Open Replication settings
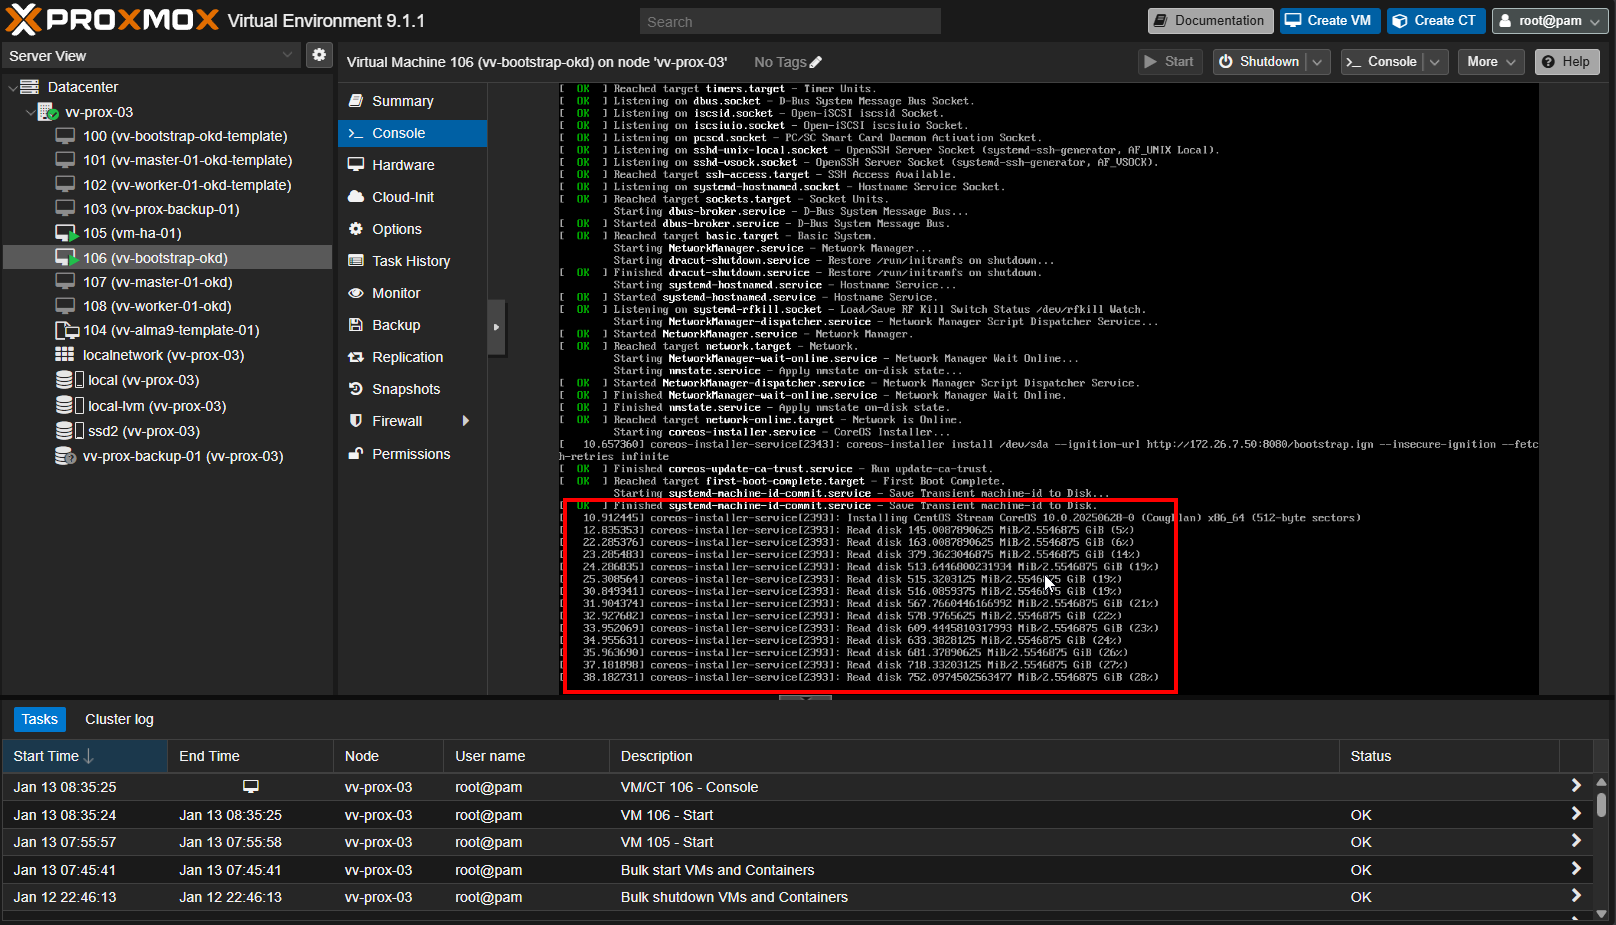Image resolution: width=1616 pixels, height=925 pixels. pos(406,357)
